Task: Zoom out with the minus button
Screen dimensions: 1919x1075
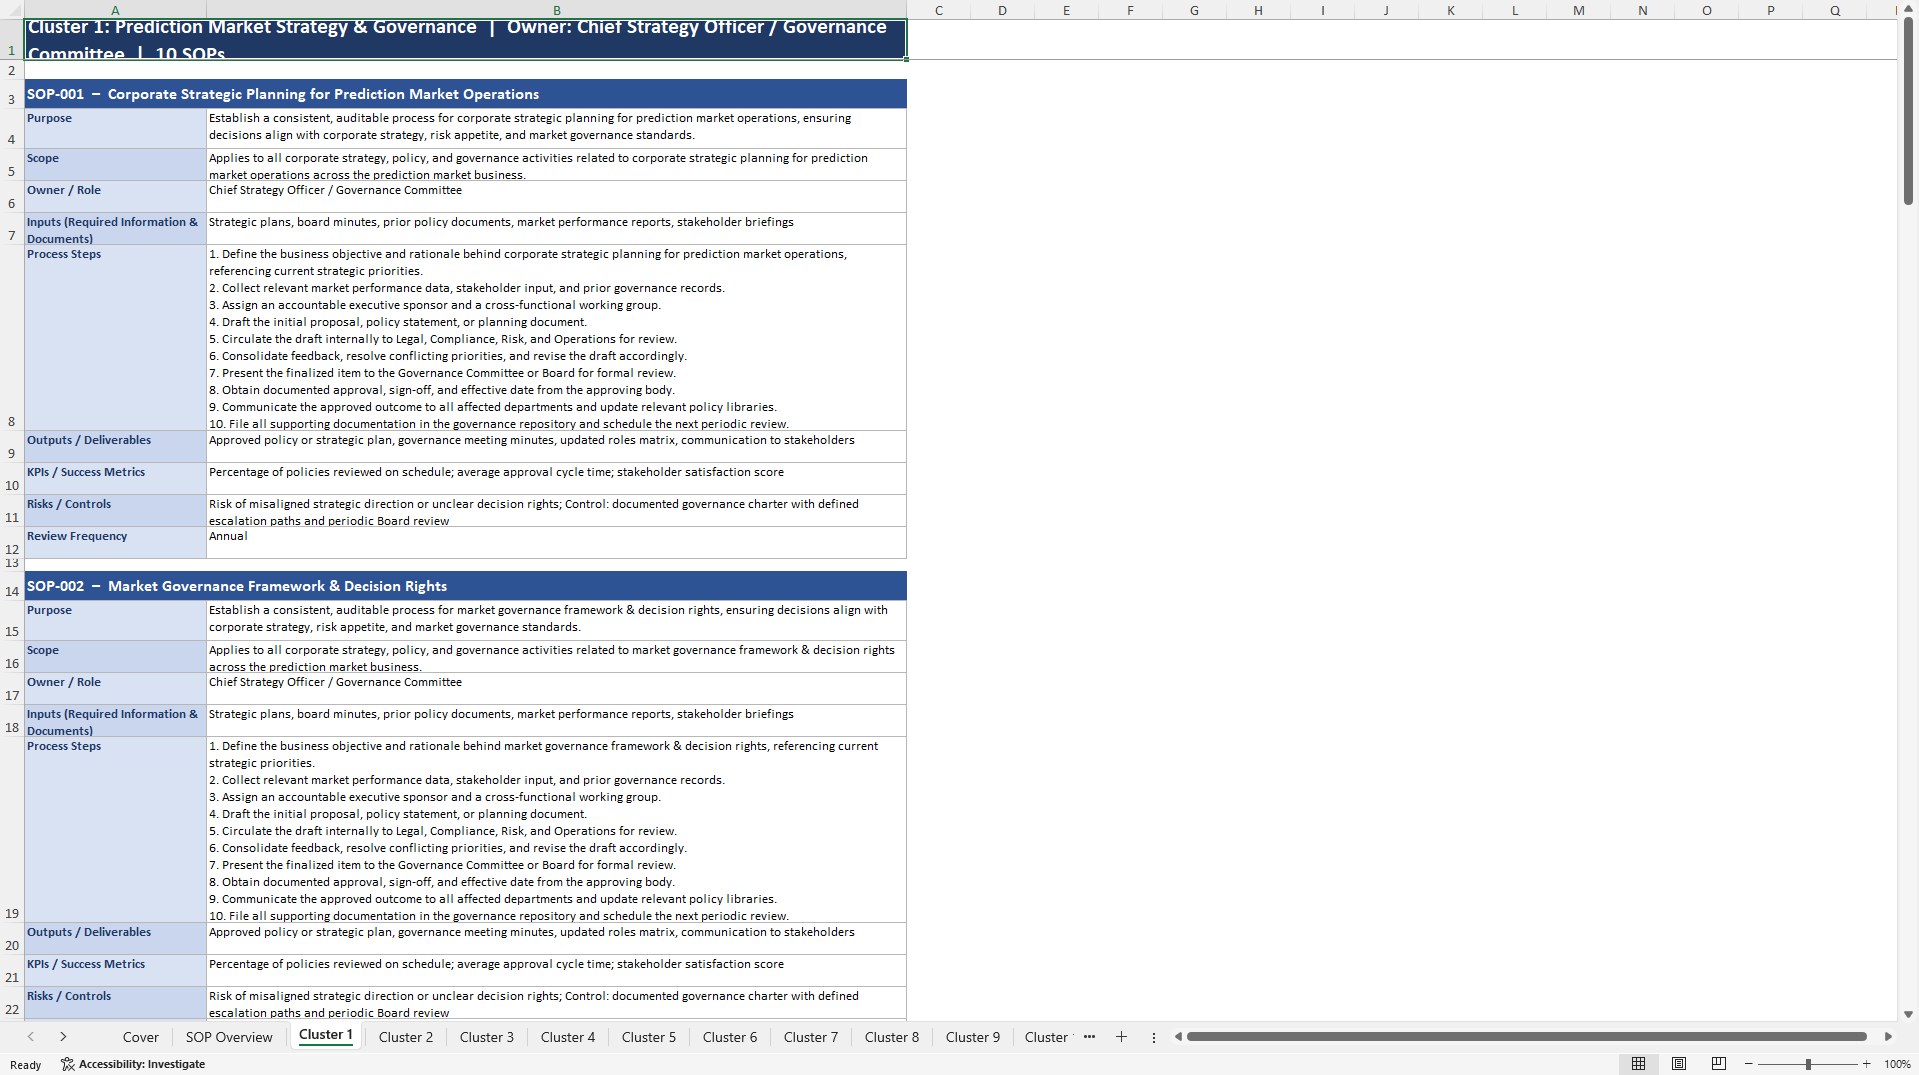Action: pyautogui.click(x=1749, y=1064)
